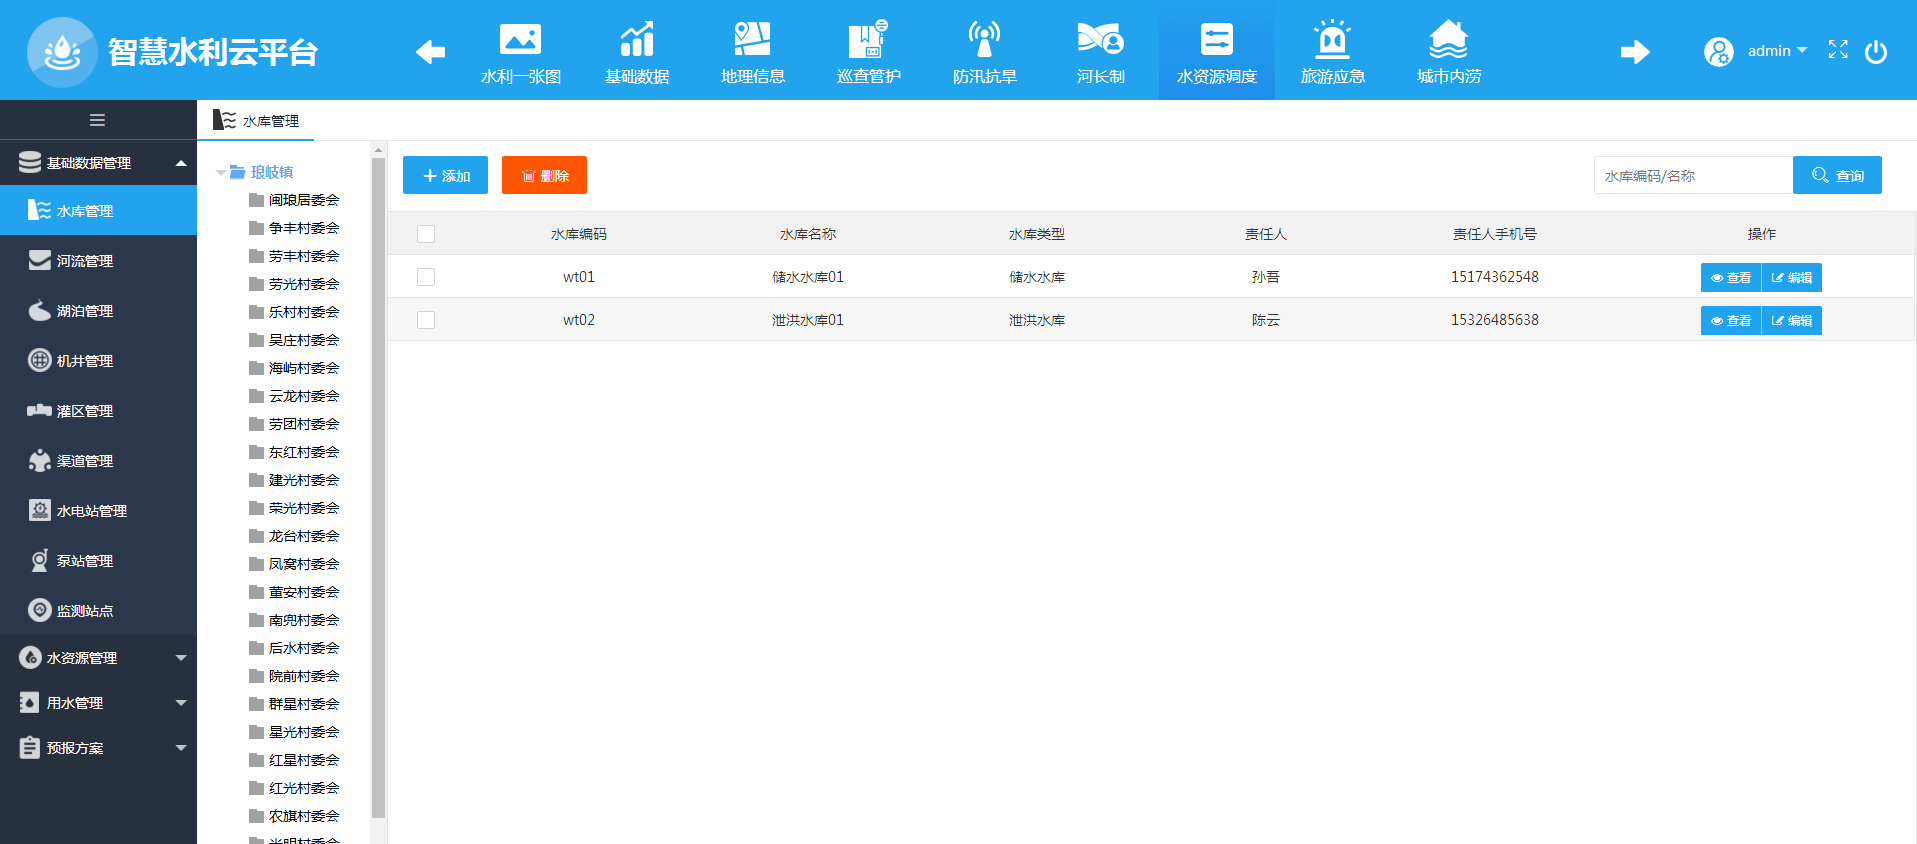The image size is (1917, 844).
Task: Select 凤窝村委会 in the tree
Action: [304, 564]
